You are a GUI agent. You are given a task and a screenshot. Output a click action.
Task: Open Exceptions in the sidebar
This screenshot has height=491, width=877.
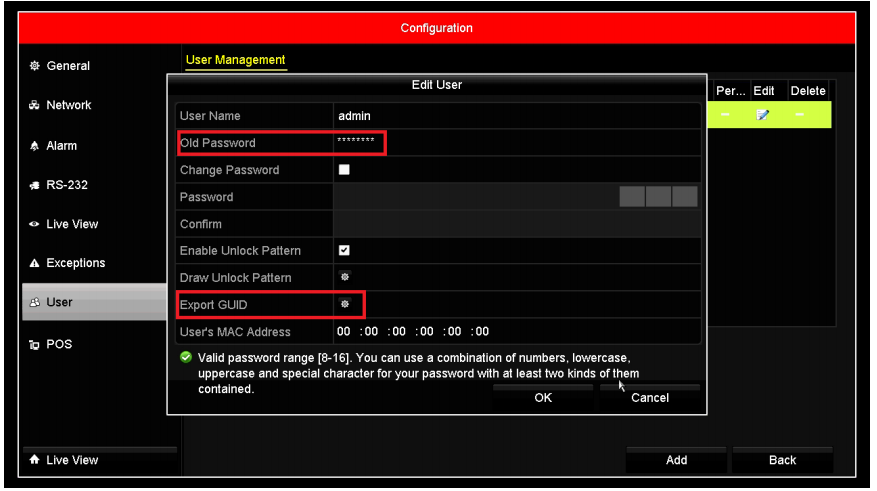(x=76, y=263)
